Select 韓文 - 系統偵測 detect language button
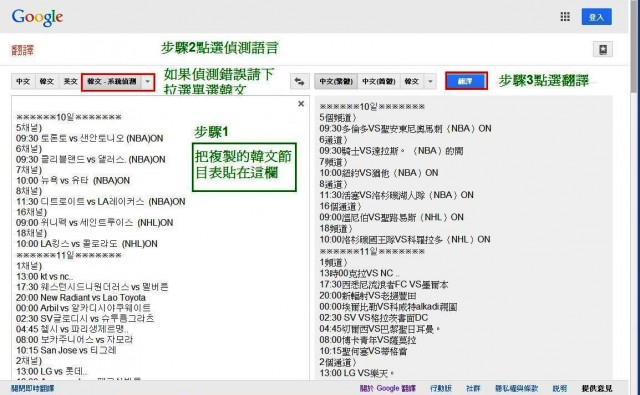The height and width of the screenshot is (395, 640). (112, 82)
